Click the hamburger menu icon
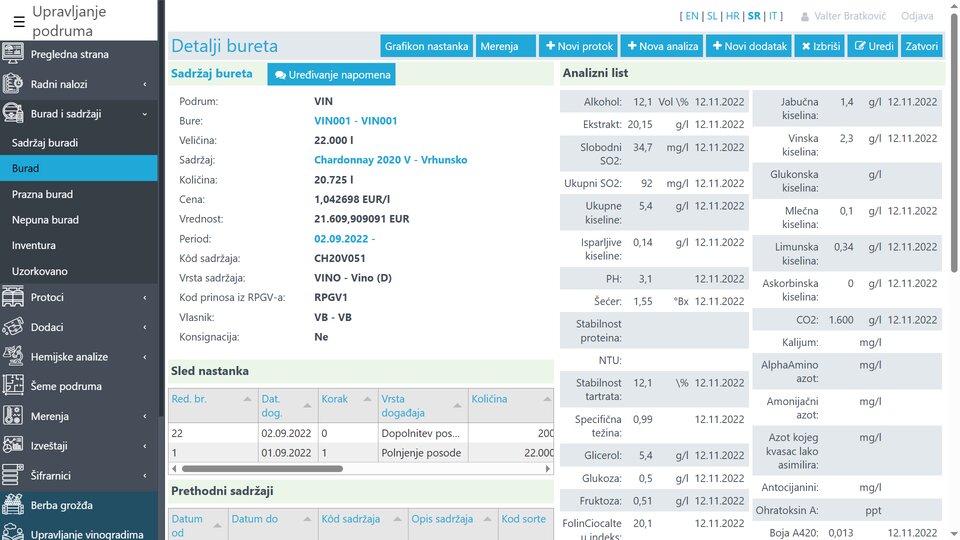Viewport: 960px width, 540px height. (x=19, y=22)
